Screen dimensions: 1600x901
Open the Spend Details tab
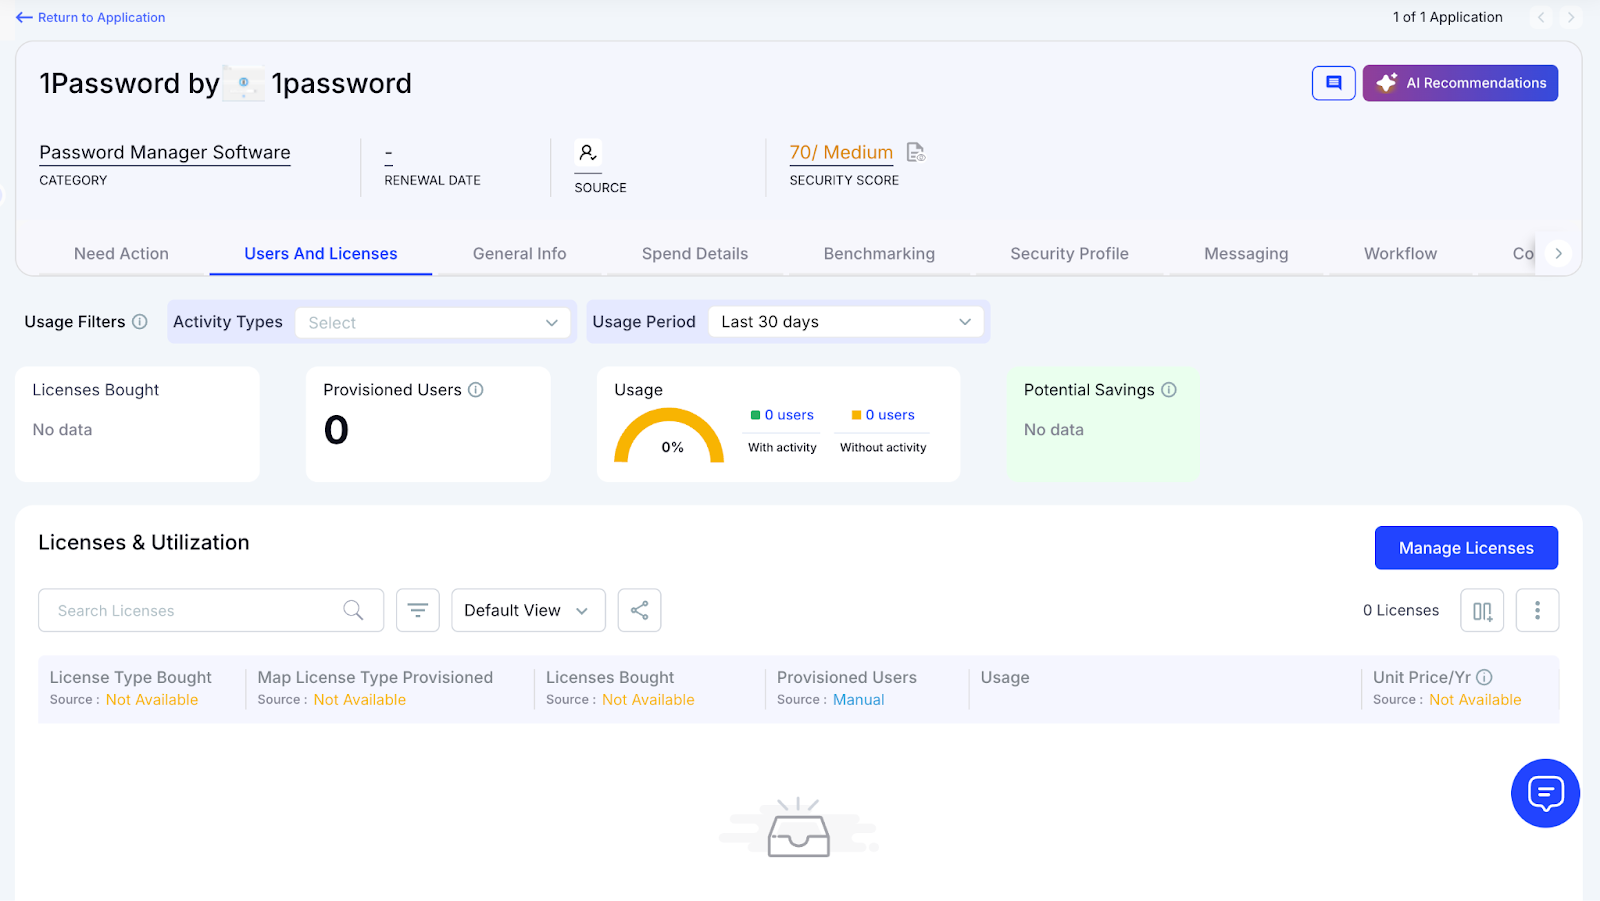coord(695,254)
